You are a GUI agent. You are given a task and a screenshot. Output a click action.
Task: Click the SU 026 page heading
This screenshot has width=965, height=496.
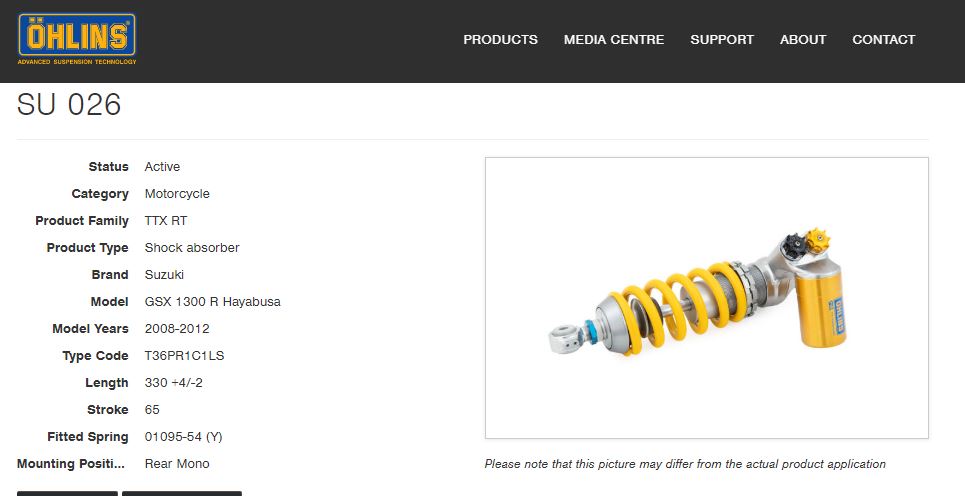point(69,104)
